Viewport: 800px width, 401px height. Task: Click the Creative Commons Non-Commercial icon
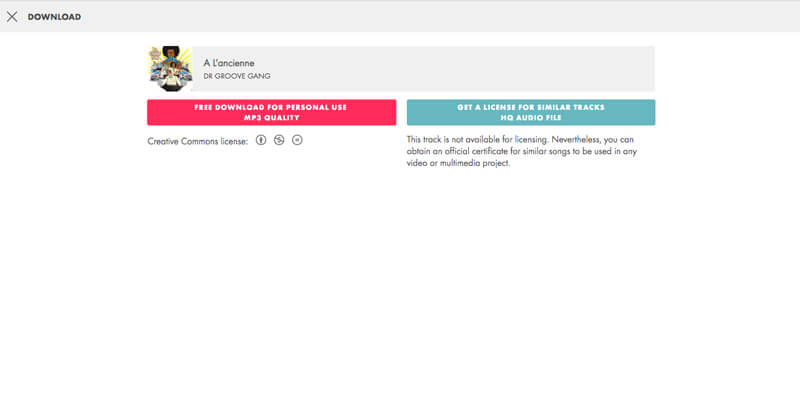(x=279, y=140)
